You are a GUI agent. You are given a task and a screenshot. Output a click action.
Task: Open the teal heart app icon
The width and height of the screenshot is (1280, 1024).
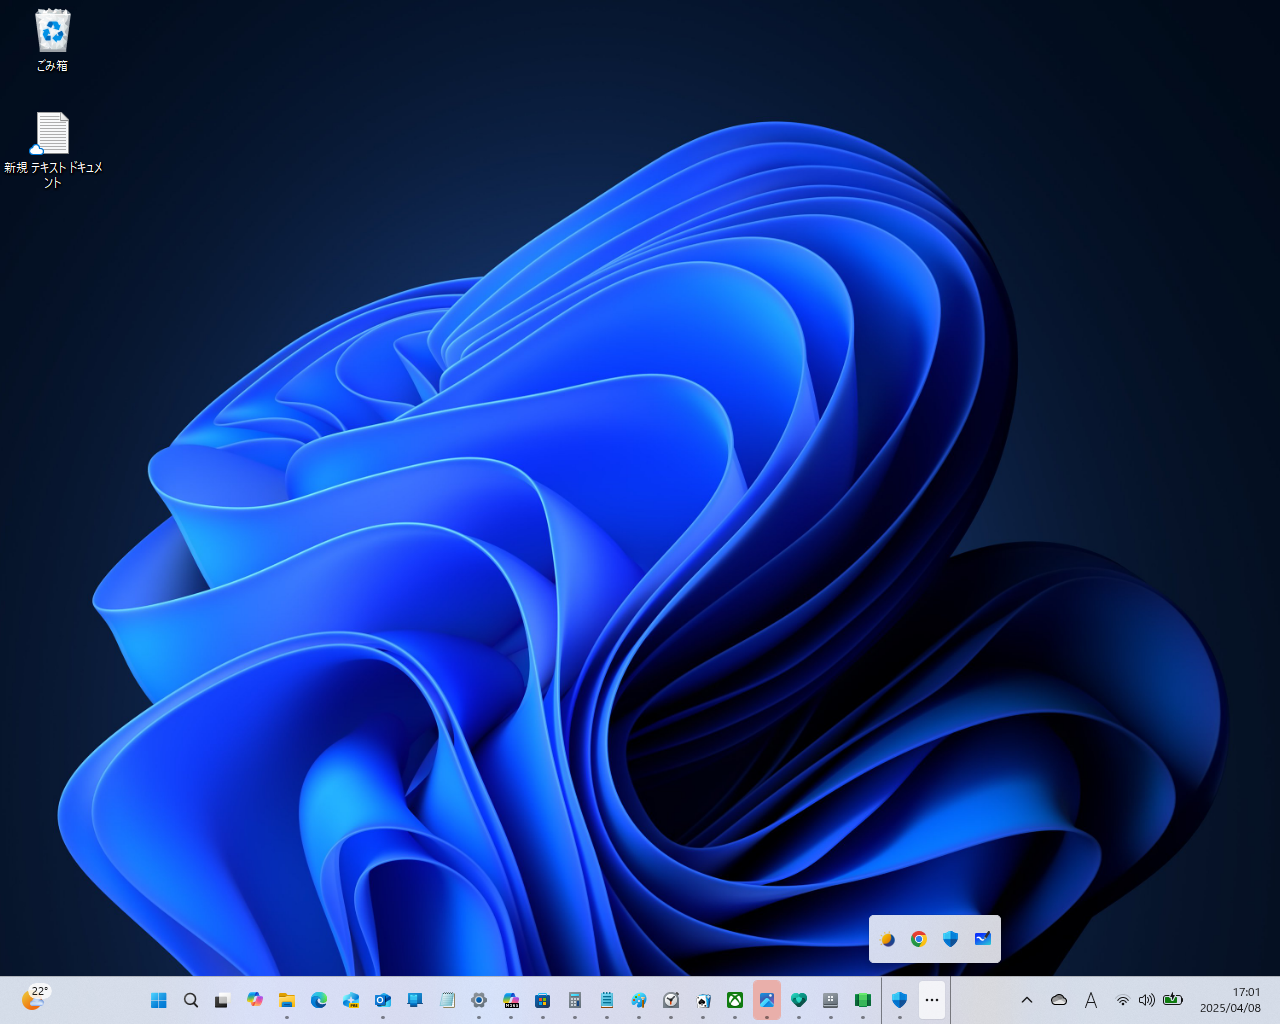point(799,1000)
